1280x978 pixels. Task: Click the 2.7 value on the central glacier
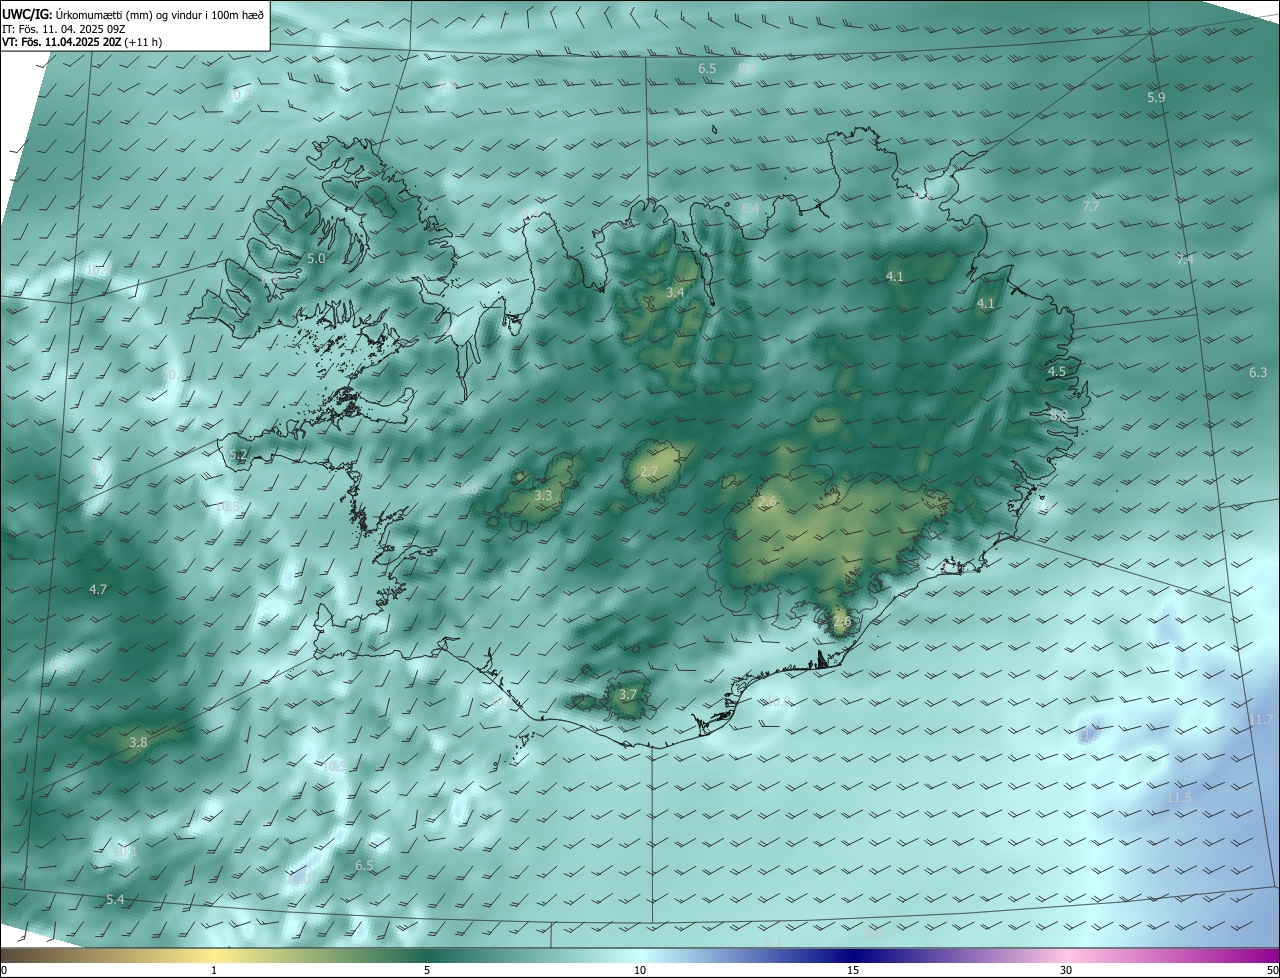(649, 472)
